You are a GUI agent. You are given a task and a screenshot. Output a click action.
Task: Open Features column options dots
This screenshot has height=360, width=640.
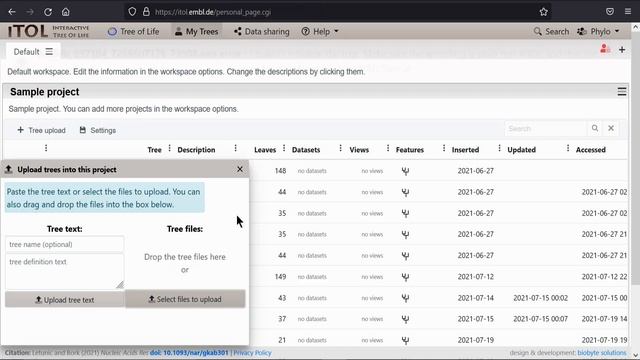pos(444,148)
